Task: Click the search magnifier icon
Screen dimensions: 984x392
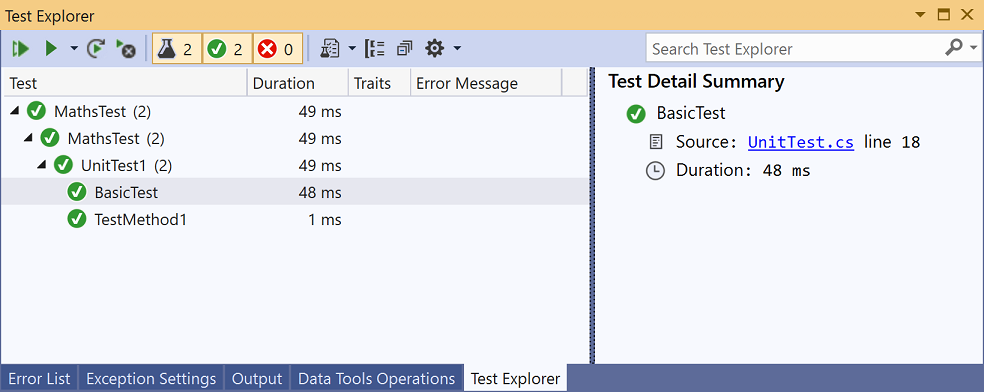Action: (x=954, y=48)
